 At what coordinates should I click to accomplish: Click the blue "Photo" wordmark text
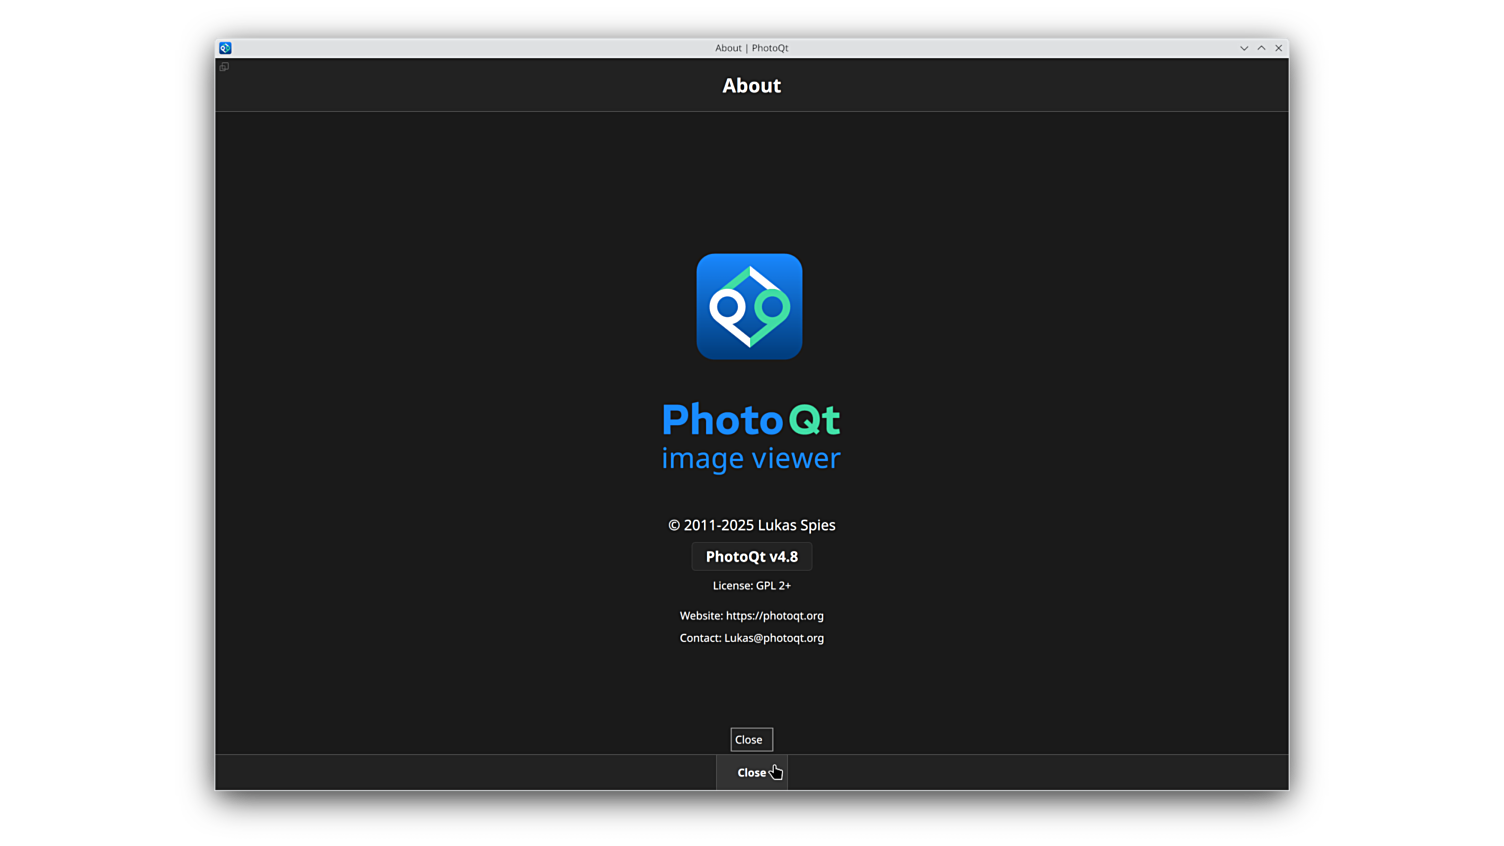[721, 420]
